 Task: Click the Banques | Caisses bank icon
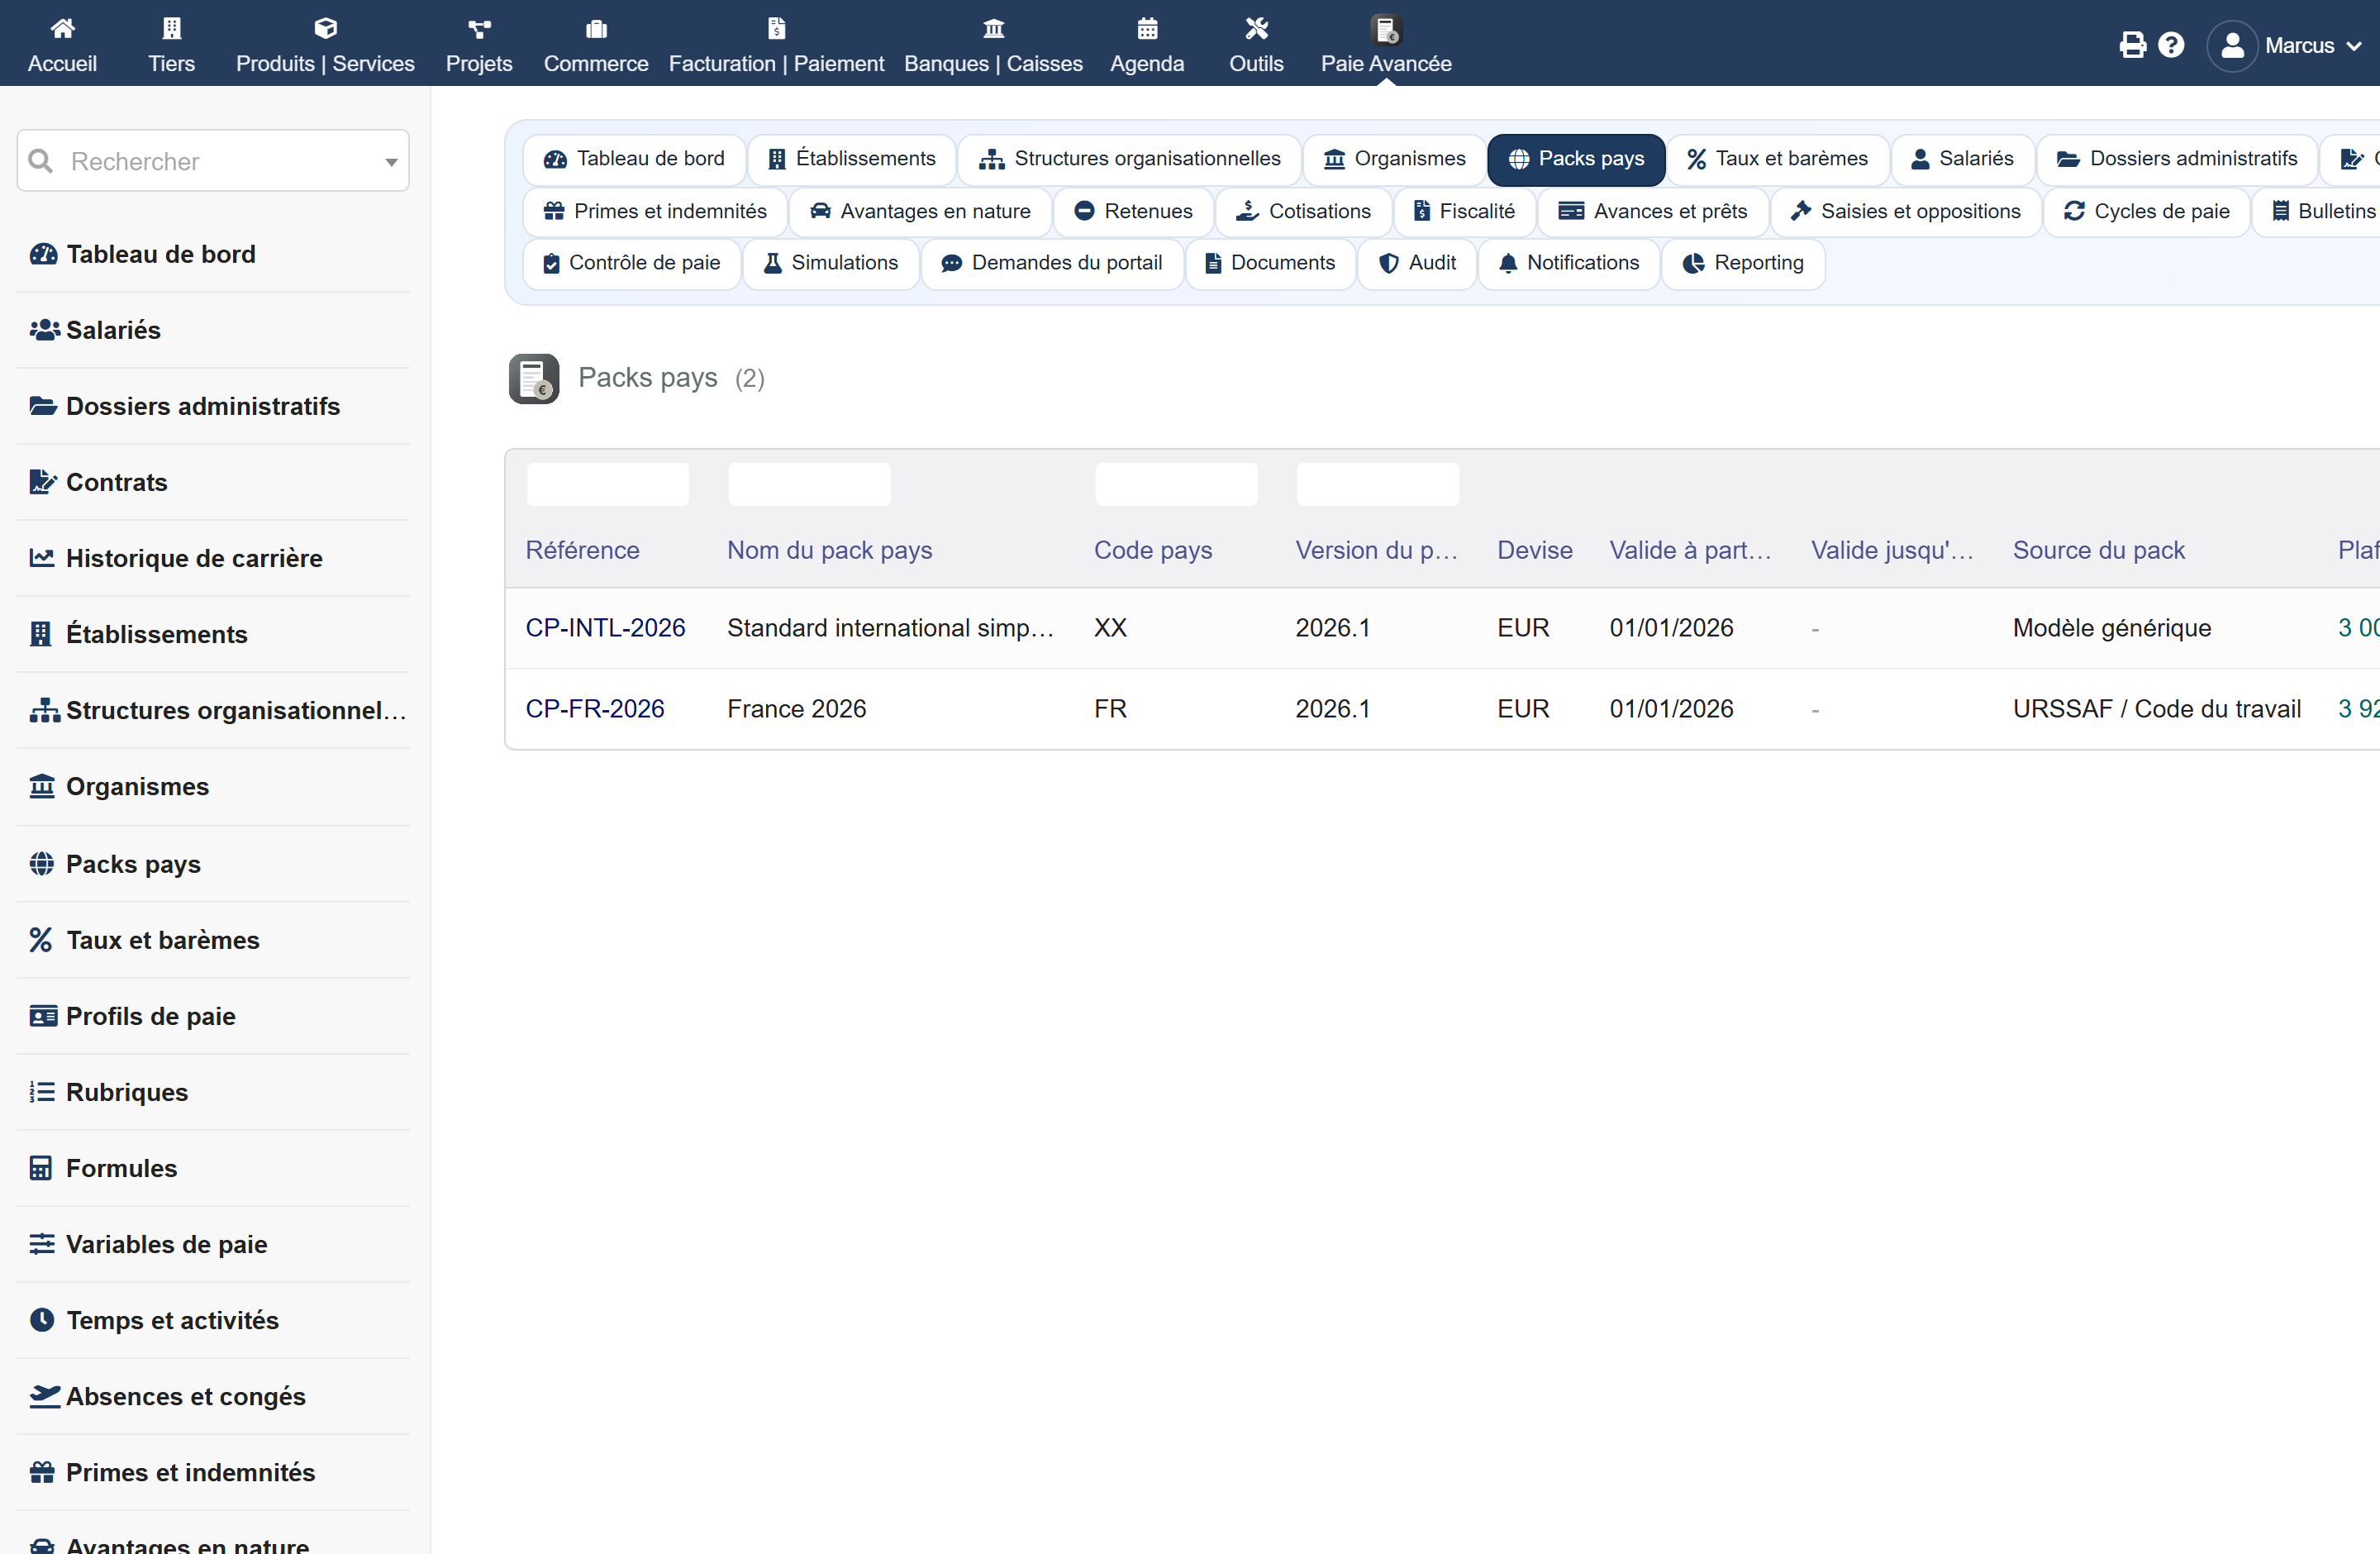coord(993,28)
